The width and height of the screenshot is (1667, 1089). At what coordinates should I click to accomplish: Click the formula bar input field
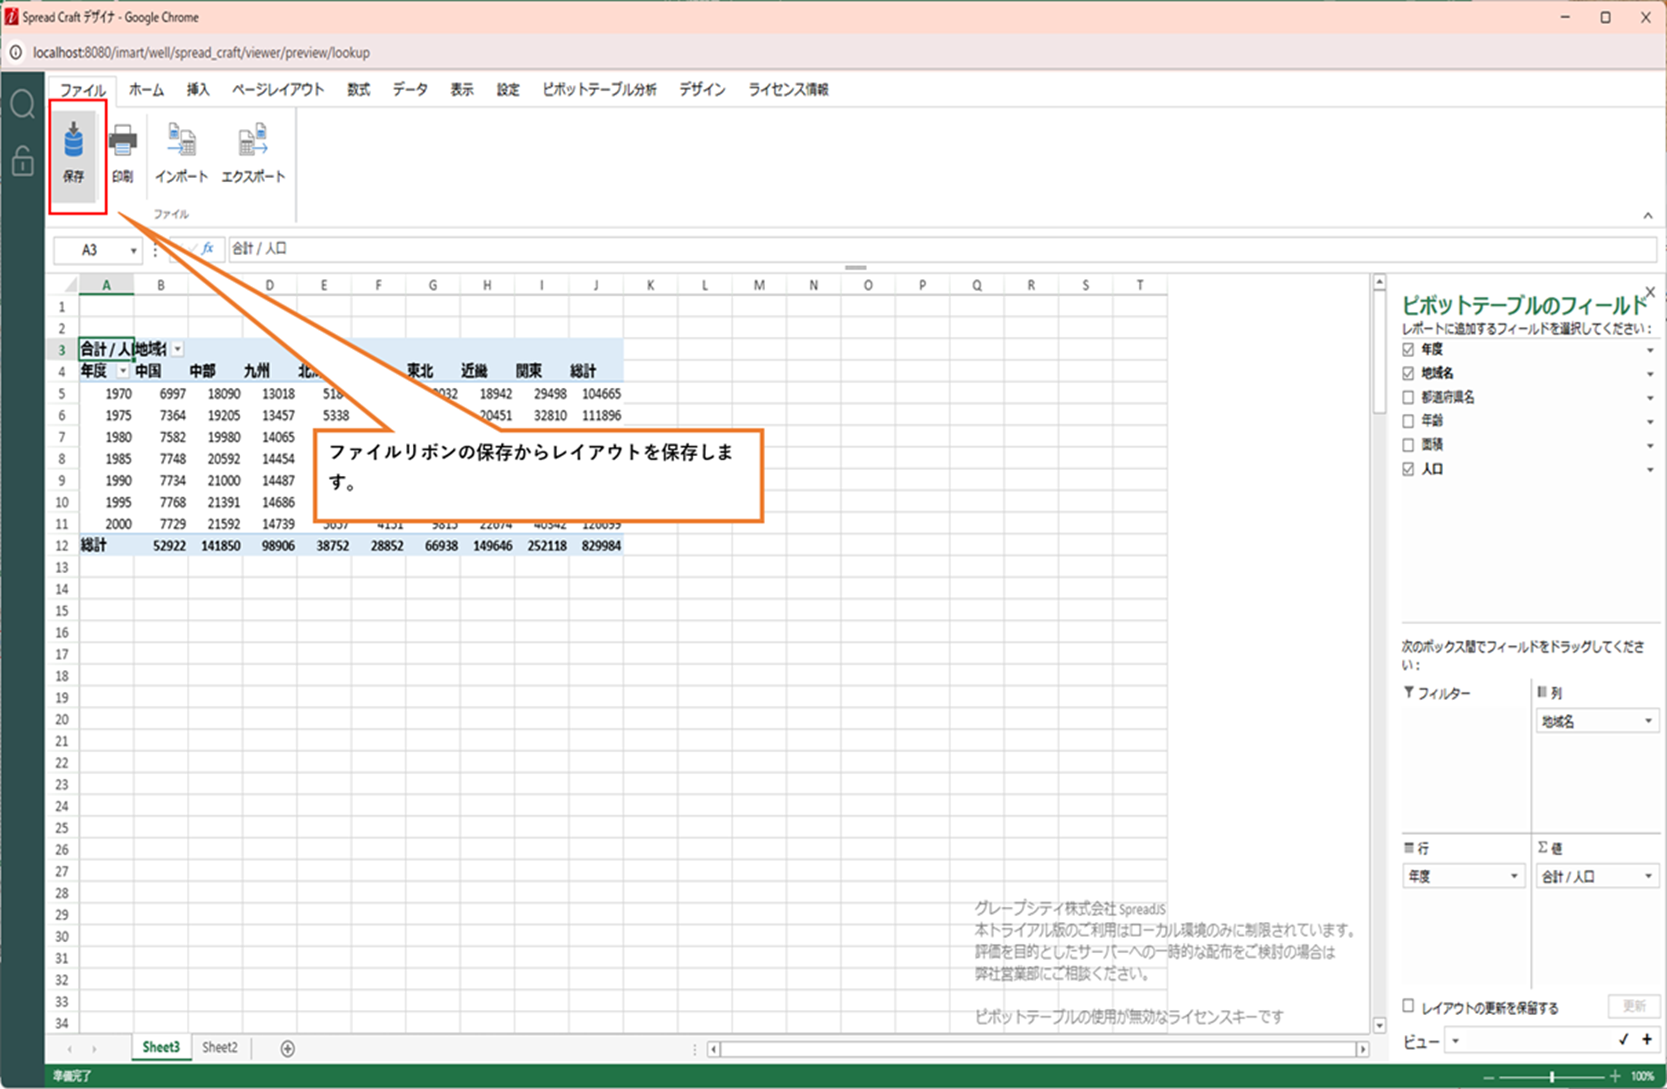point(940,249)
